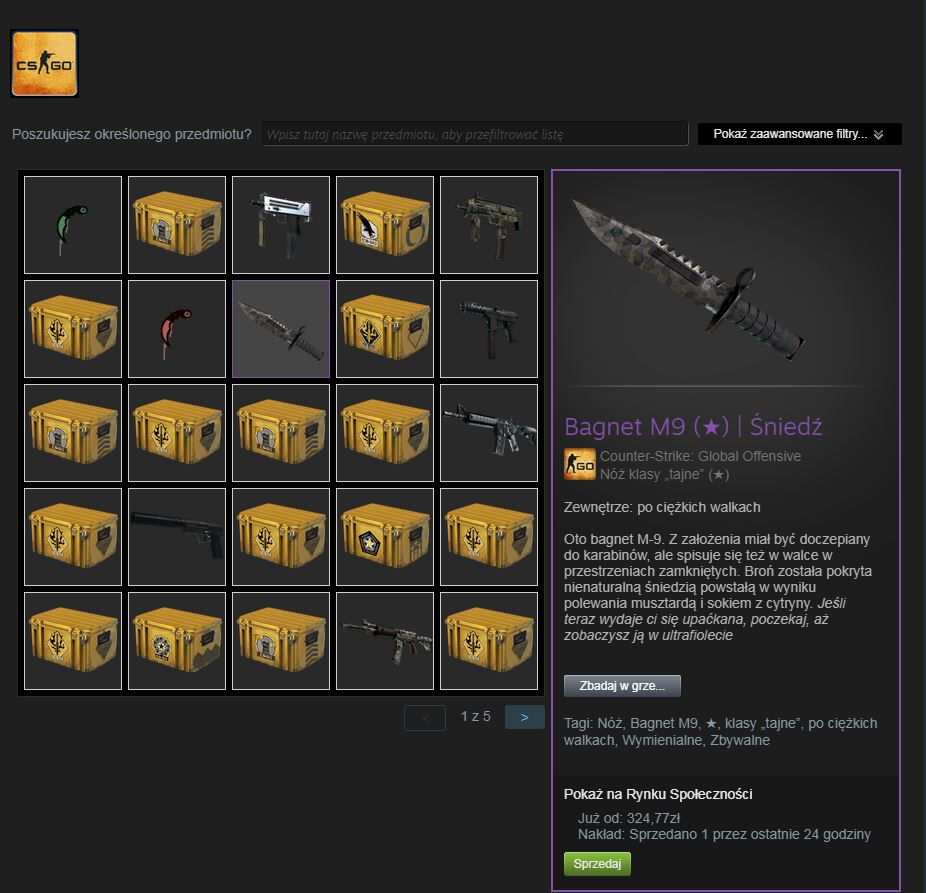Open Pokaż na Rynku Społeczności link
This screenshot has height=893, width=926.
(658, 794)
